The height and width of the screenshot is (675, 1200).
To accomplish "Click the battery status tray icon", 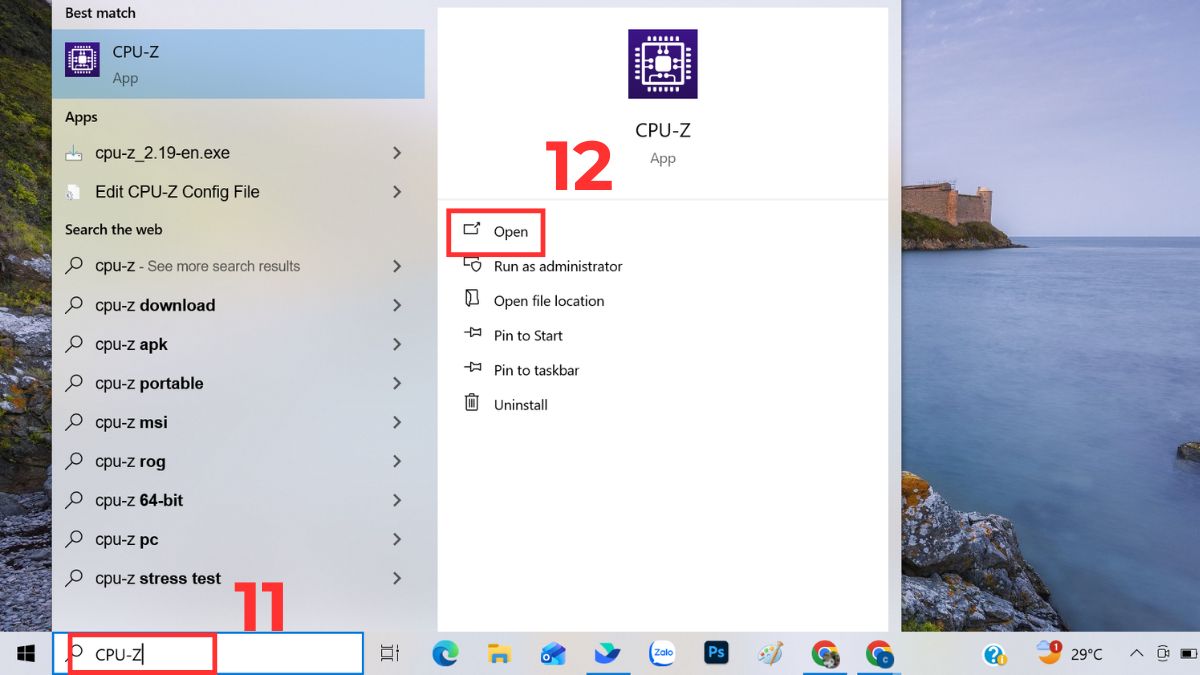I will pyautogui.click(x=1190, y=654).
